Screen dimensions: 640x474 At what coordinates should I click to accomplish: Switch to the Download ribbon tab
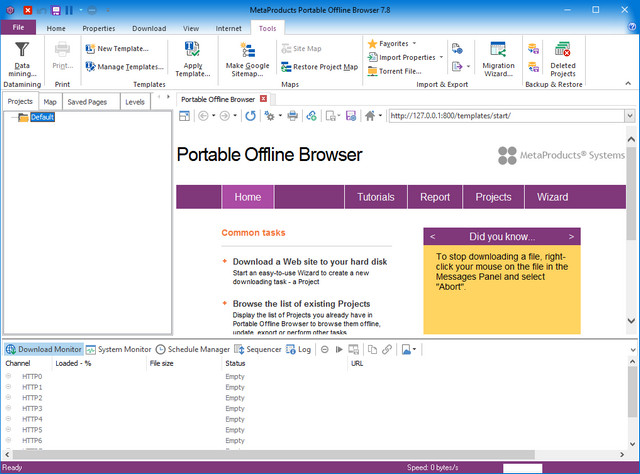[x=149, y=29]
